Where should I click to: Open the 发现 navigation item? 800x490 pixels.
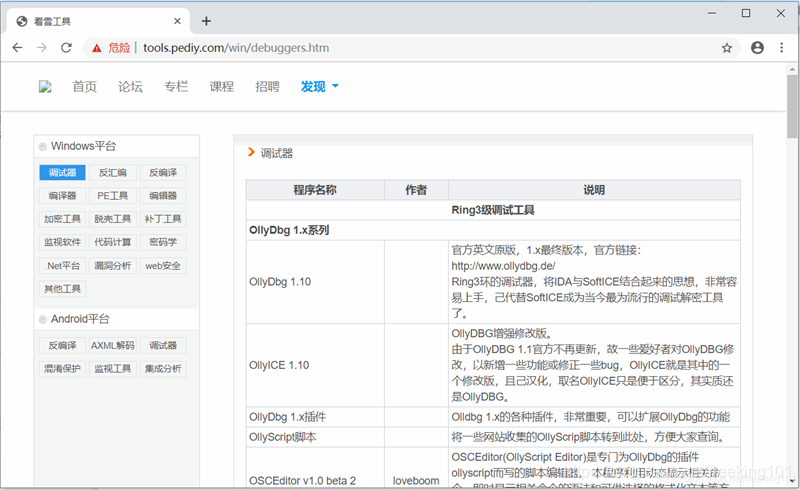coord(313,86)
